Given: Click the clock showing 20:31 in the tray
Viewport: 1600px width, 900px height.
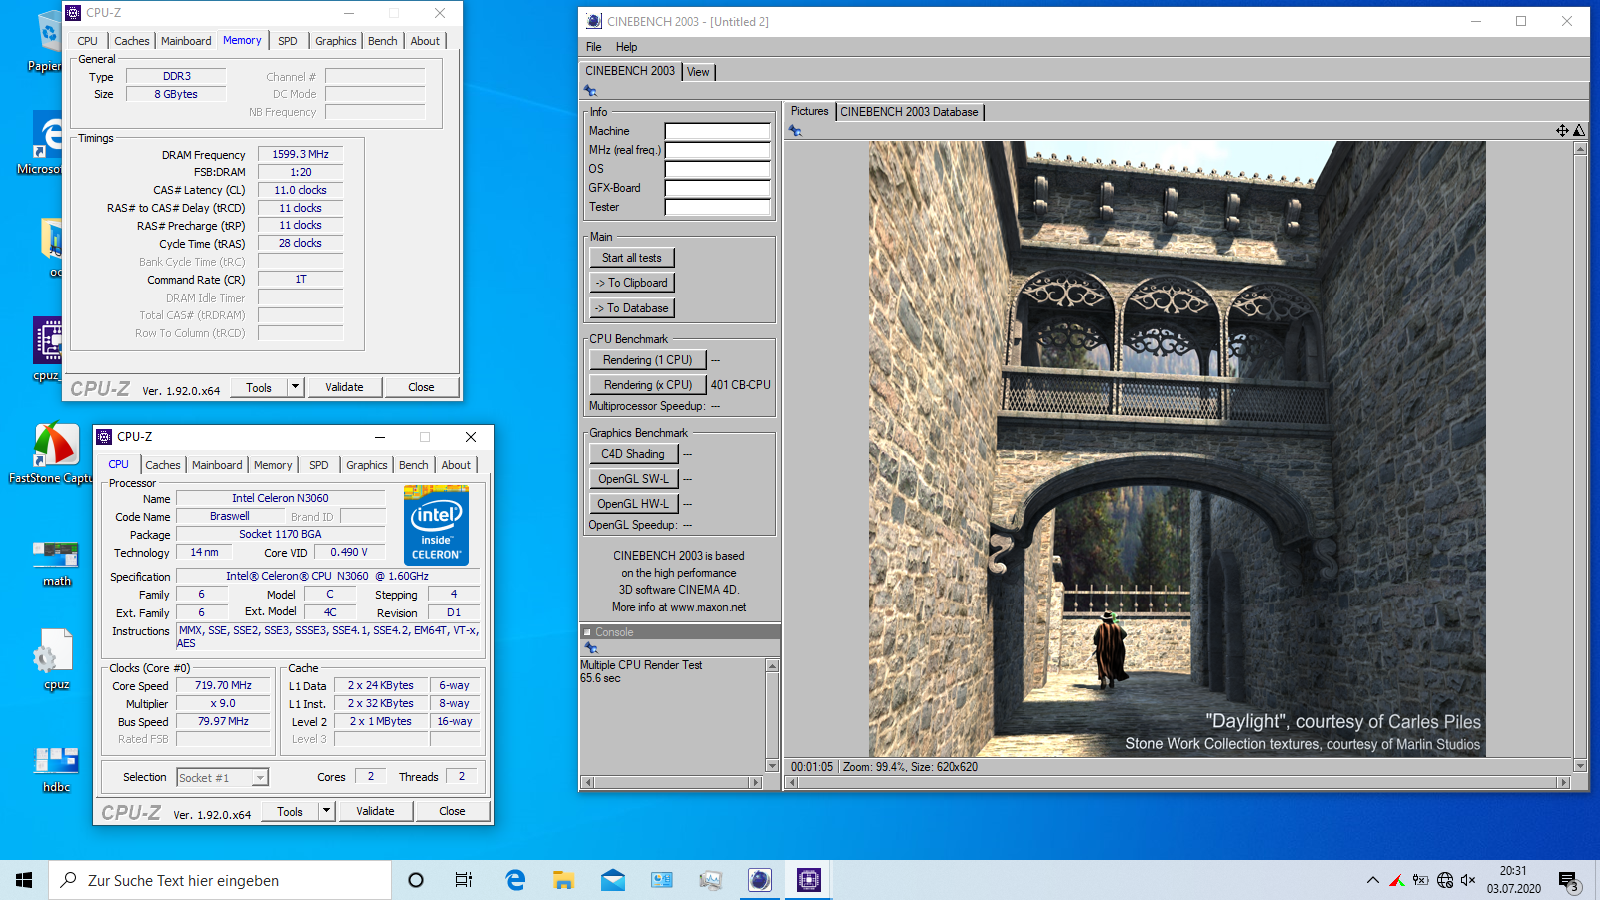Looking at the screenshot, I should click(1513, 871).
